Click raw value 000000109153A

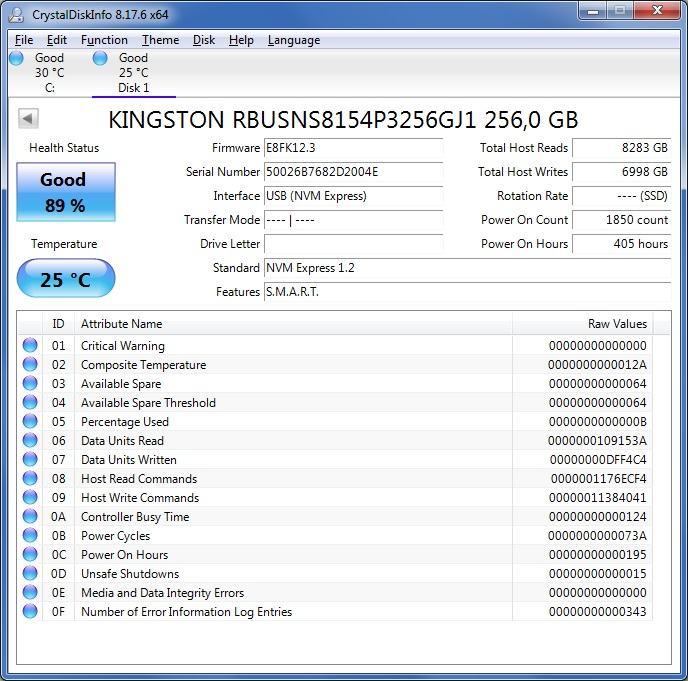click(597, 441)
